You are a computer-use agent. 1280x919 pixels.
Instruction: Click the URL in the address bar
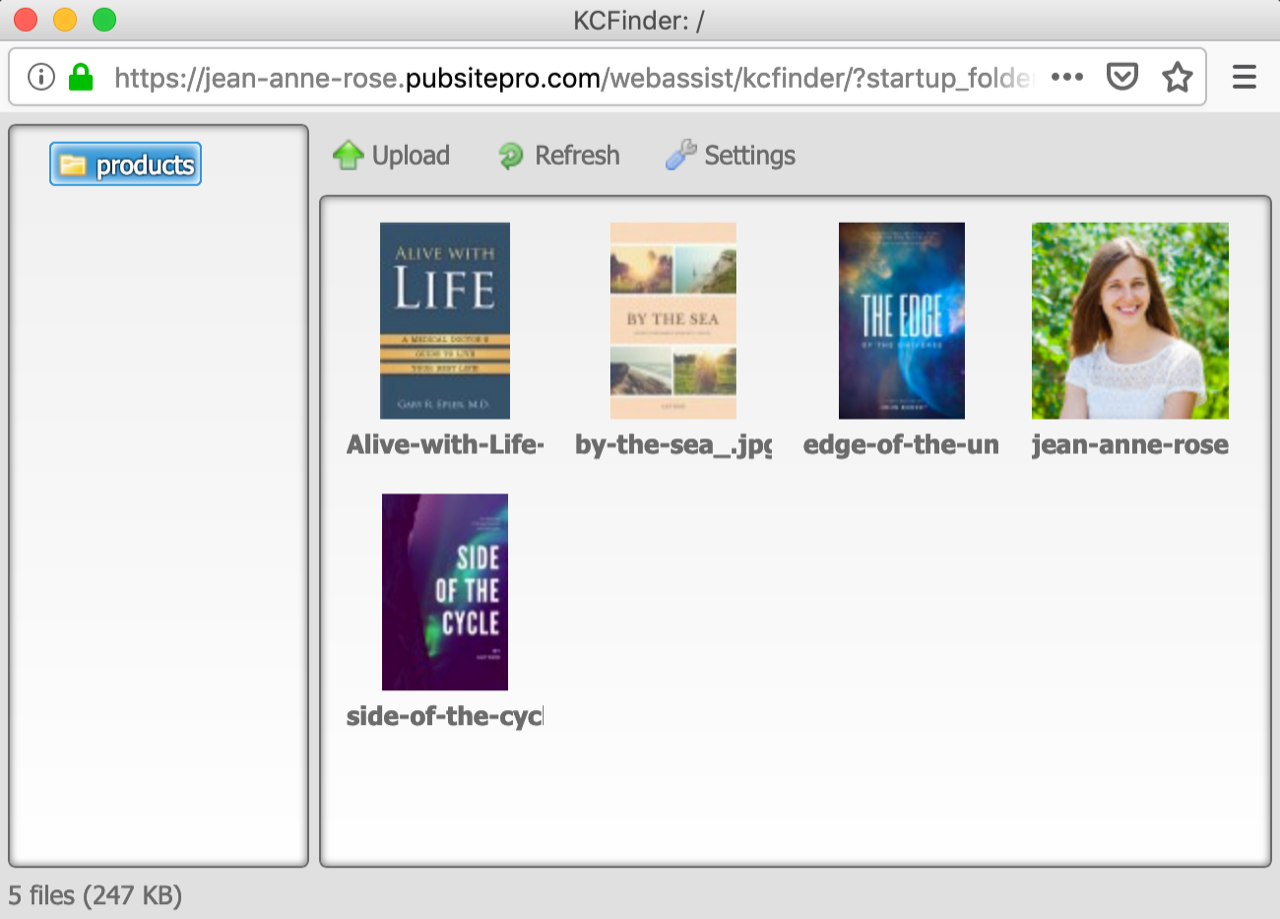[574, 78]
